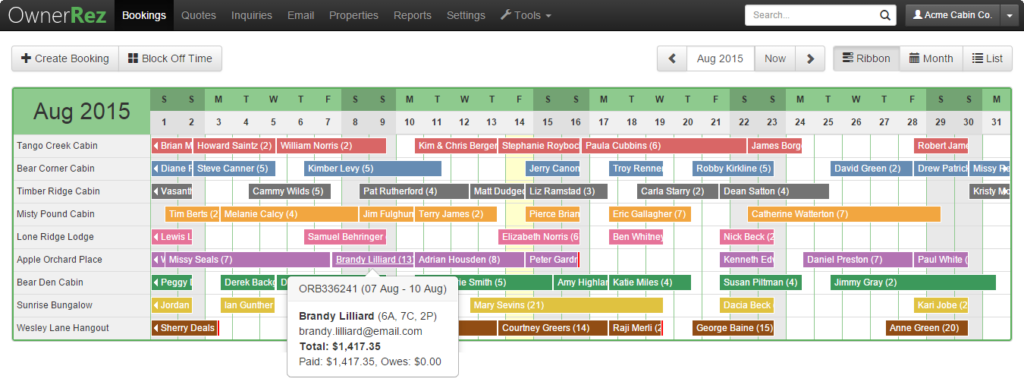Image resolution: width=1024 pixels, height=385 pixels.
Task: Open Dean Satton (4) booking
Action: 775,191
